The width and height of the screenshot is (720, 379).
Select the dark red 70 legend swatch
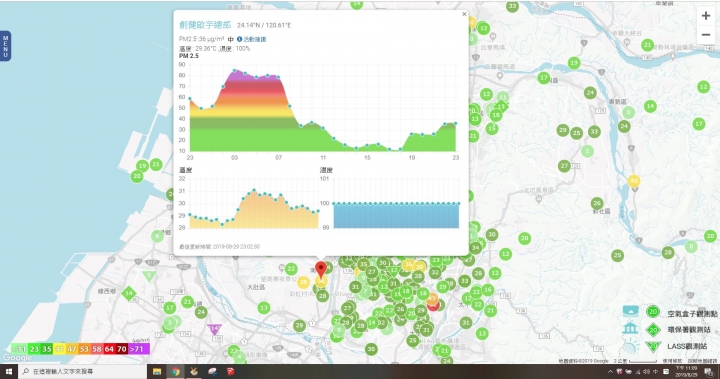tap(122, 349)
